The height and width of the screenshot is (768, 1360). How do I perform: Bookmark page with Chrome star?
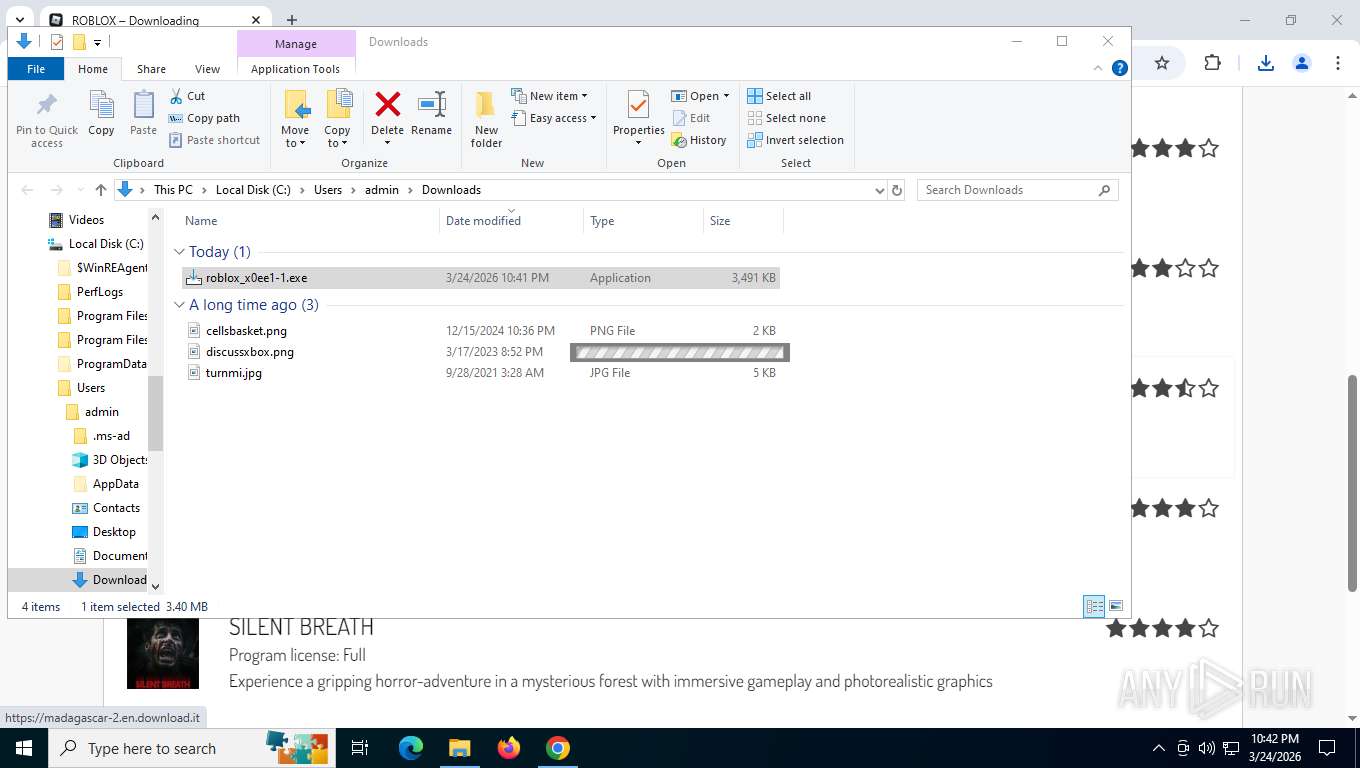[x=1162, y=63]
